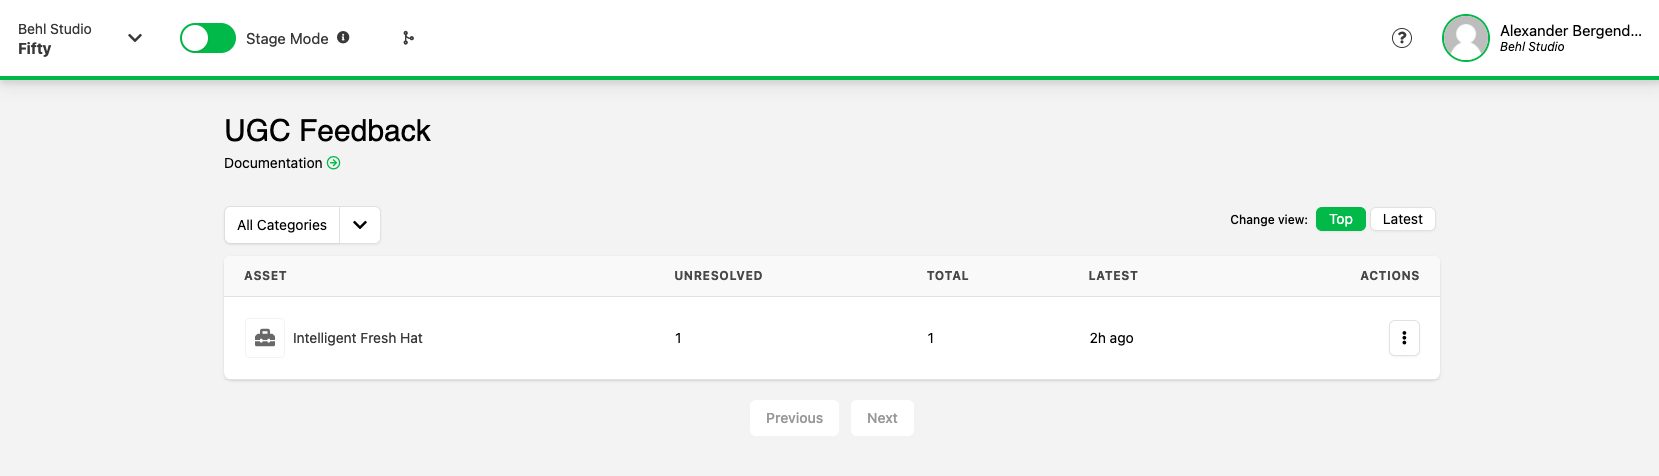The height and width of the screenshot is (476, 1659).
Task: Toggle the Stage Mode switch
Action: pos(207,38)
